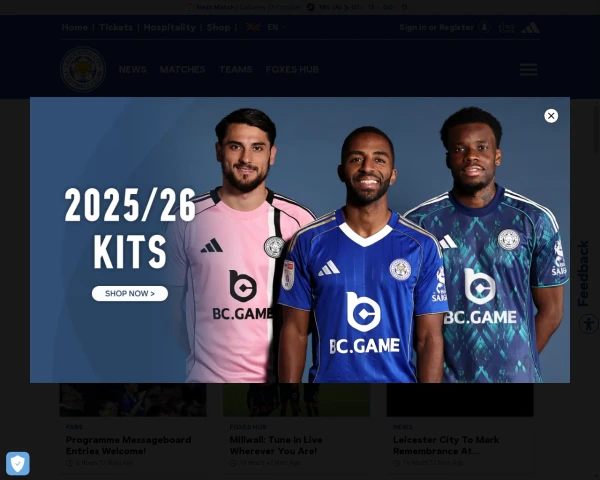Click the Hospitality link

click(x=170, y=27)
